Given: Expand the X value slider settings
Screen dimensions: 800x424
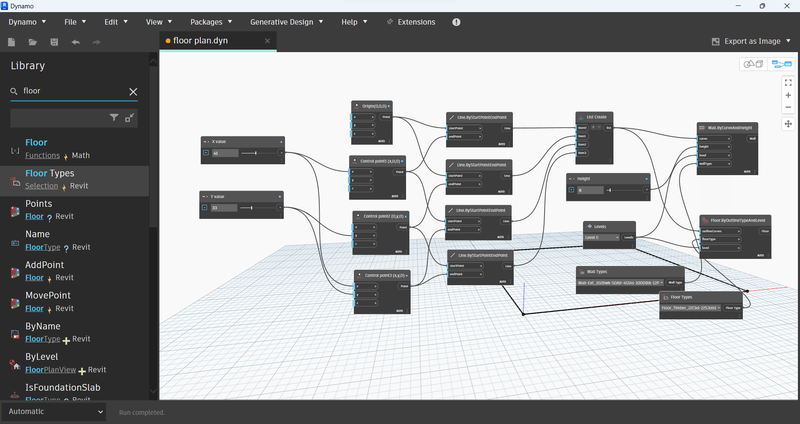Looking at the screenshot, I should click(x=206, y=153).
